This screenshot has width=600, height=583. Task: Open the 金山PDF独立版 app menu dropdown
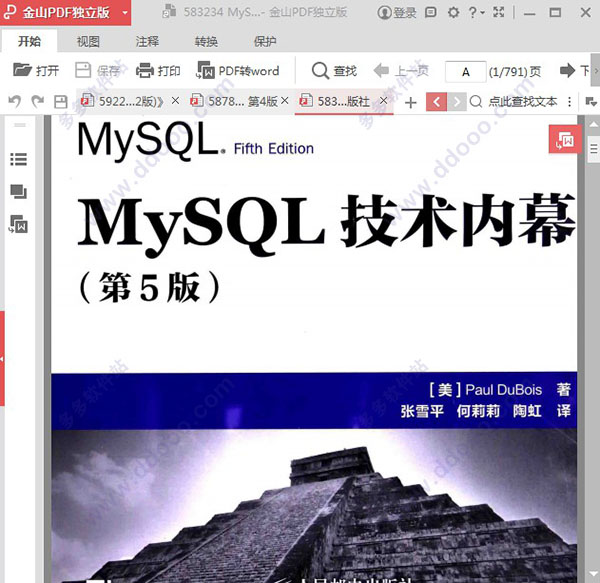coord(125,13)
